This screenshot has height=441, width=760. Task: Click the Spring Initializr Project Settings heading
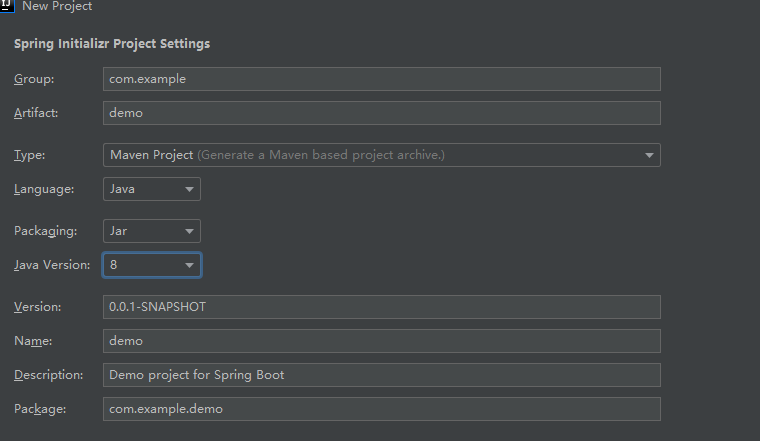(x=111, y=44)
